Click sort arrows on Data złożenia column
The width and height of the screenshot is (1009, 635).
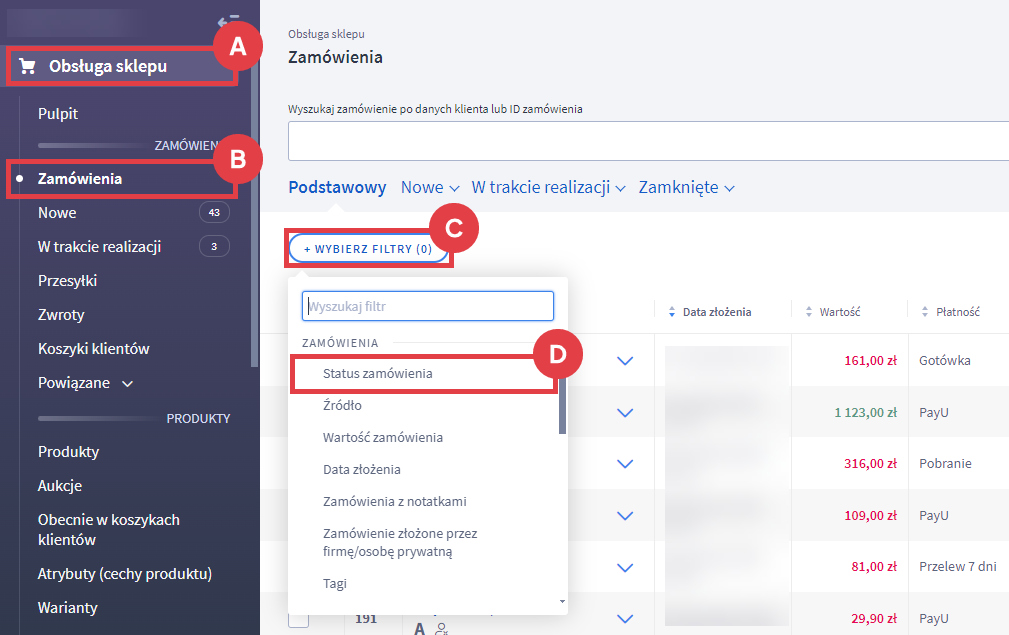click(672, 312)
